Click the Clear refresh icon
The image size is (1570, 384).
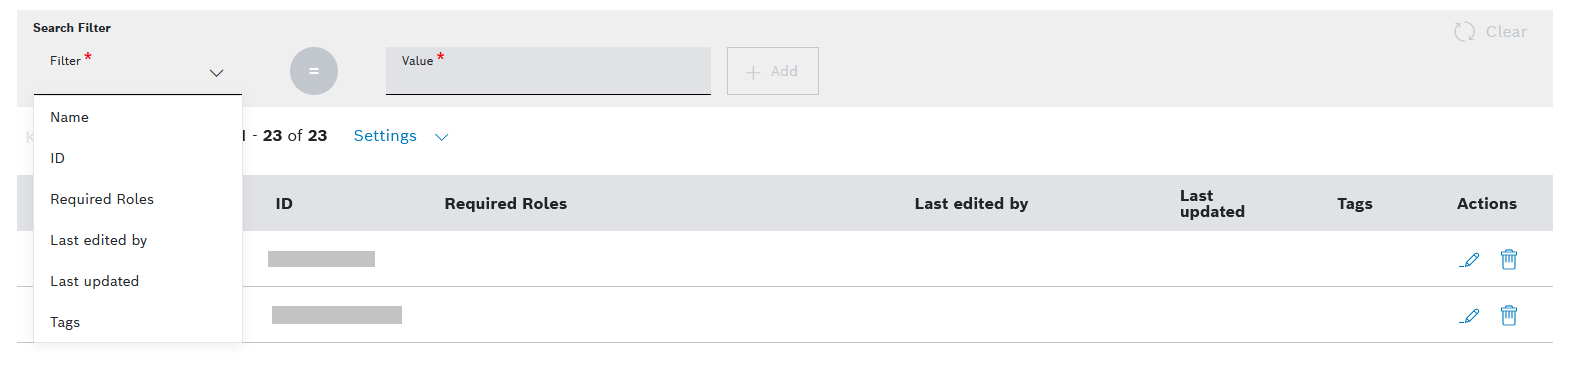pyautogui.click(x=1464, y=32)
